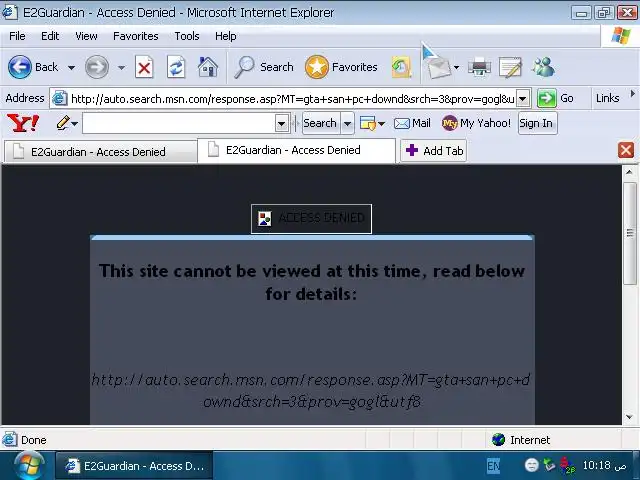Click the network tray icon
This screenshot has height=480, width=640.
point(550,465)
